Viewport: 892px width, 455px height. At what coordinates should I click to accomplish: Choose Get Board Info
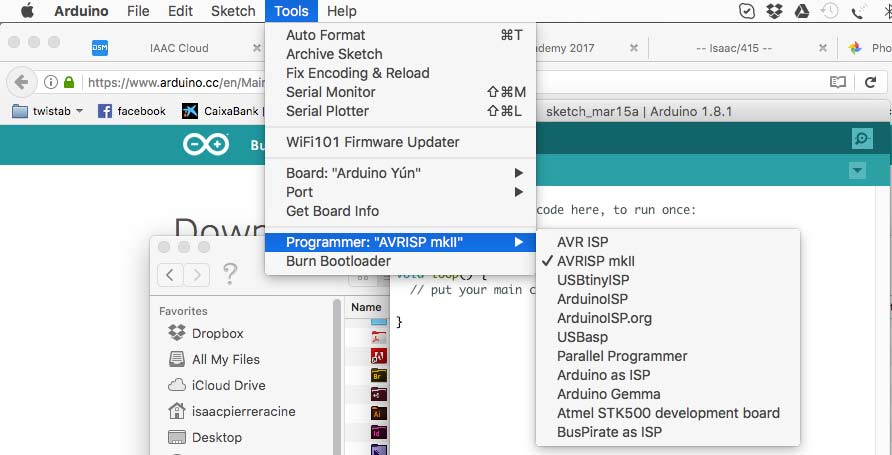coord(400,211)
